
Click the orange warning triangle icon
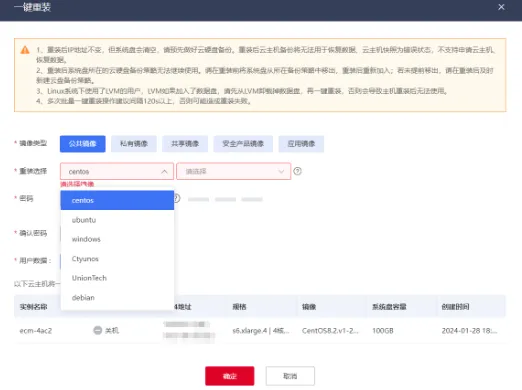[x=25, y=50]
